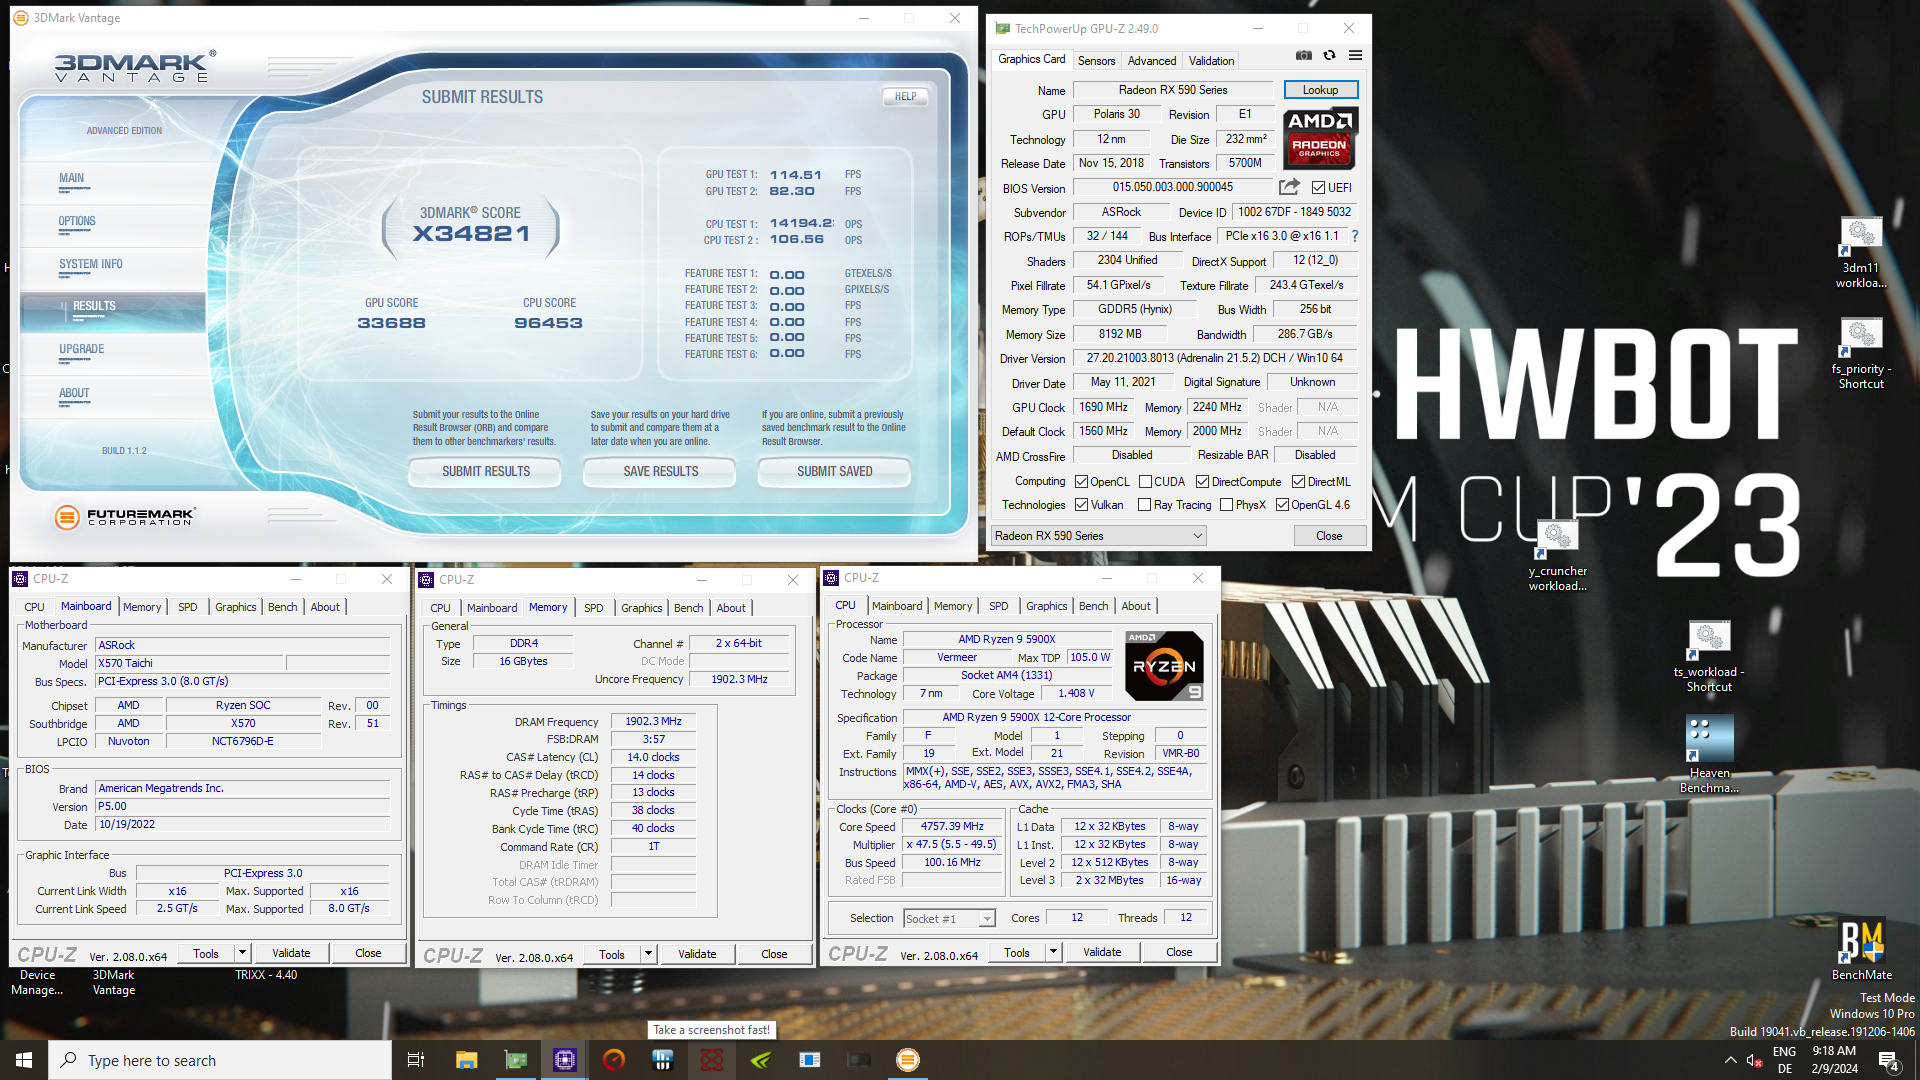This screenshot has height=1080, width=1920.
Task: Open Bench tab in Memory CPU-Z window
Action: [x=688, y=608]
